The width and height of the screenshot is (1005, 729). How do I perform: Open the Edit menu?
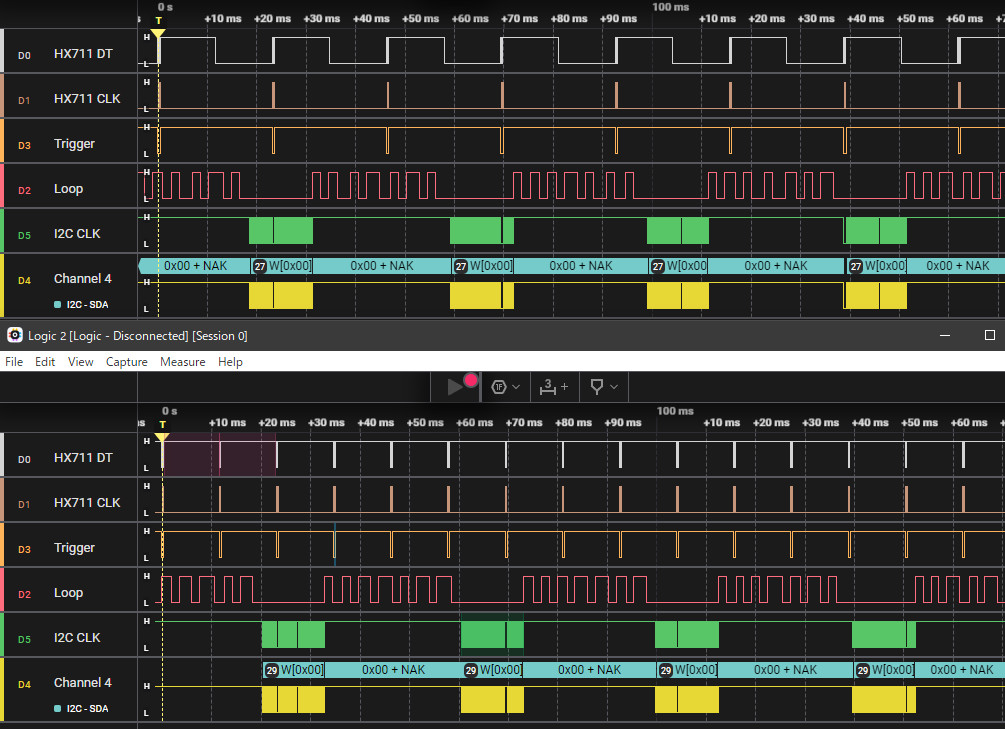[x=45, y=362]
